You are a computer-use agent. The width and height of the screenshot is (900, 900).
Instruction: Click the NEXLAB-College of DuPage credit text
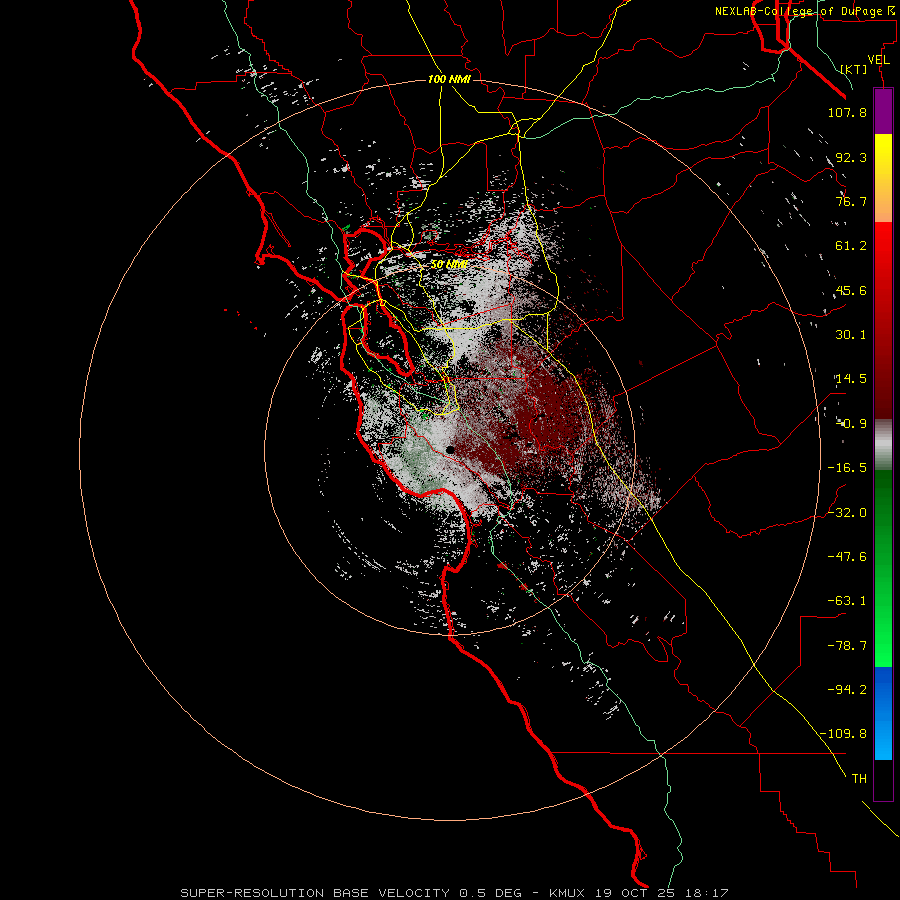tap(804, 11)
